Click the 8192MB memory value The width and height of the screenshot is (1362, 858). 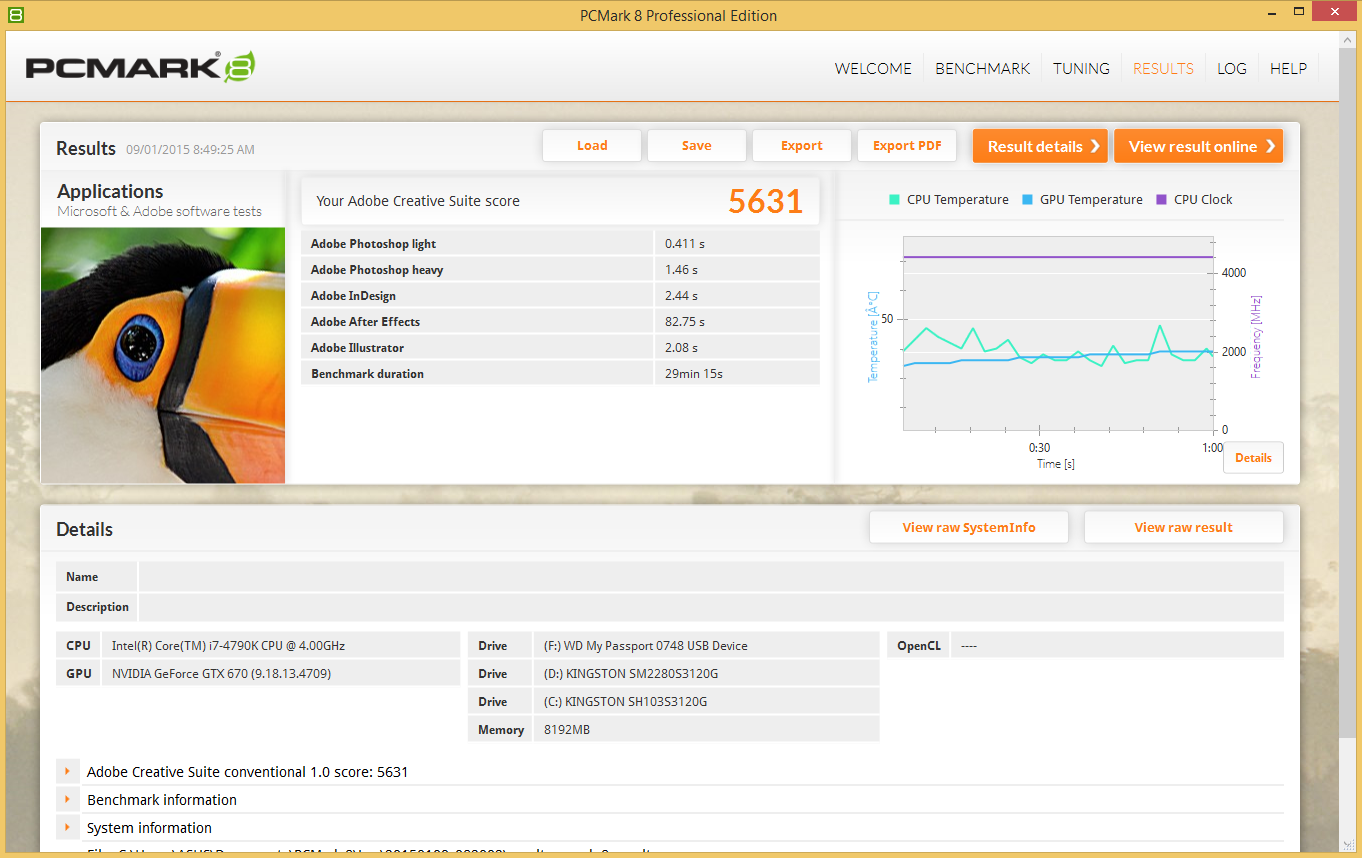coord(567,730)
